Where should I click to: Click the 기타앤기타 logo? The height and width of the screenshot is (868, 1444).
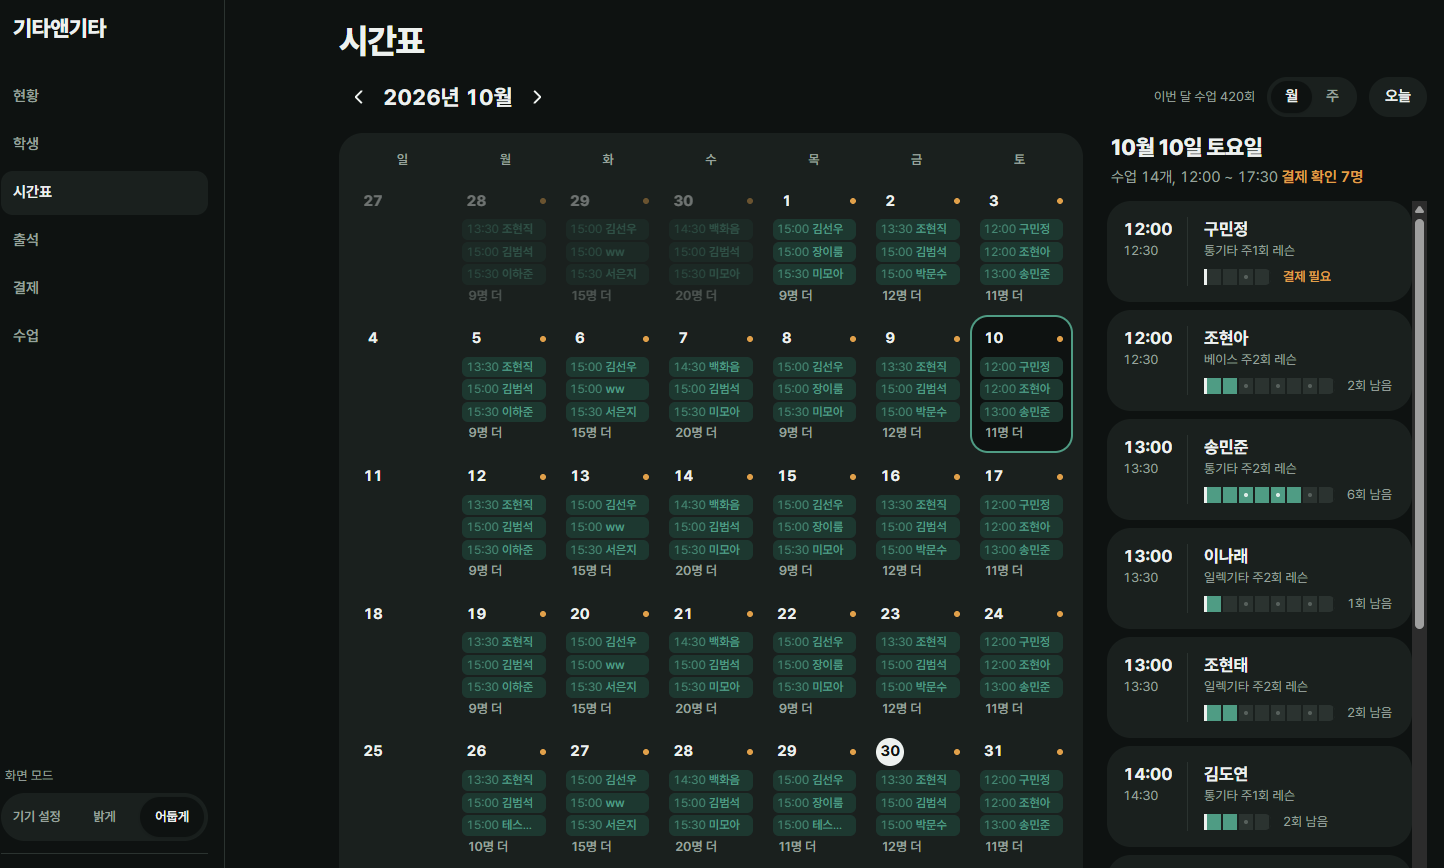tap(60, 29)
